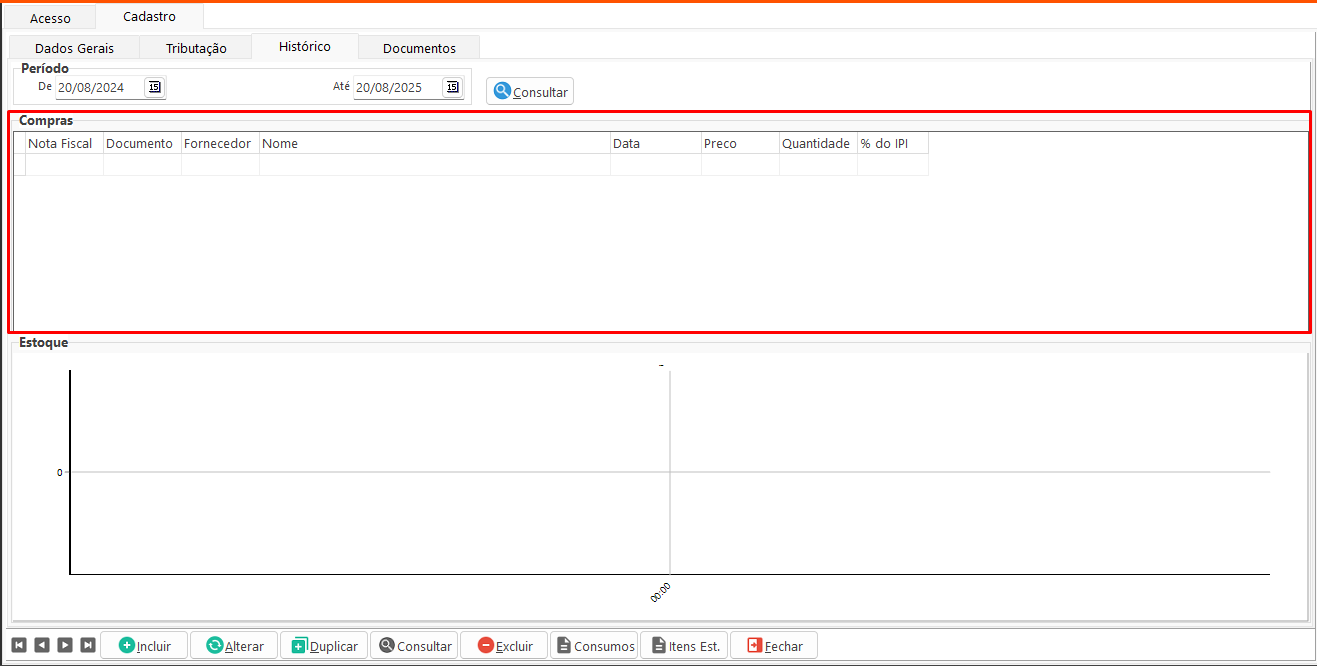This screenshot has width=1317, height=666.
Task: Open the 'Até' end date calendar picker
Action: [452, 87]
